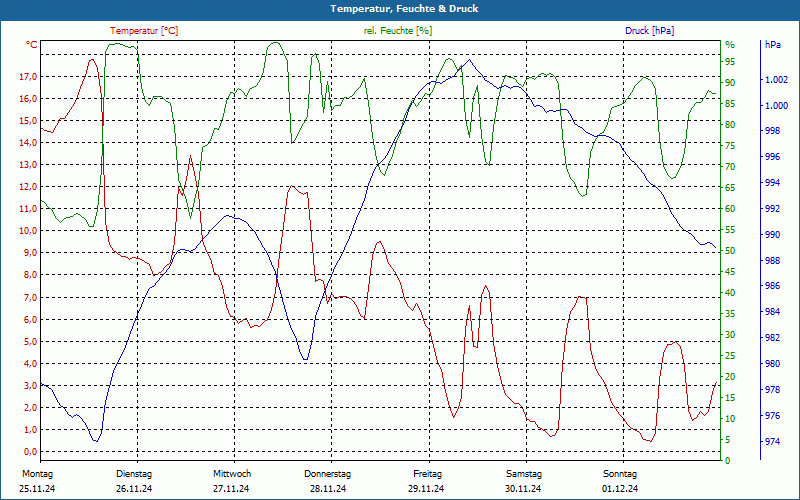
Task: Click the blue '974' pressure axis value
Action: pos(773,441)
